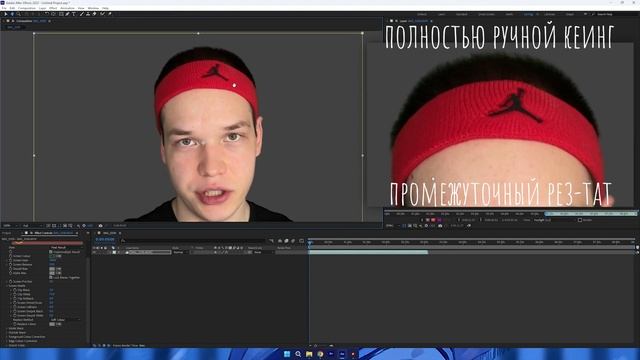Select the Hand tool
The width and height of the screenshot is (640, 360).
pos(12,14)
